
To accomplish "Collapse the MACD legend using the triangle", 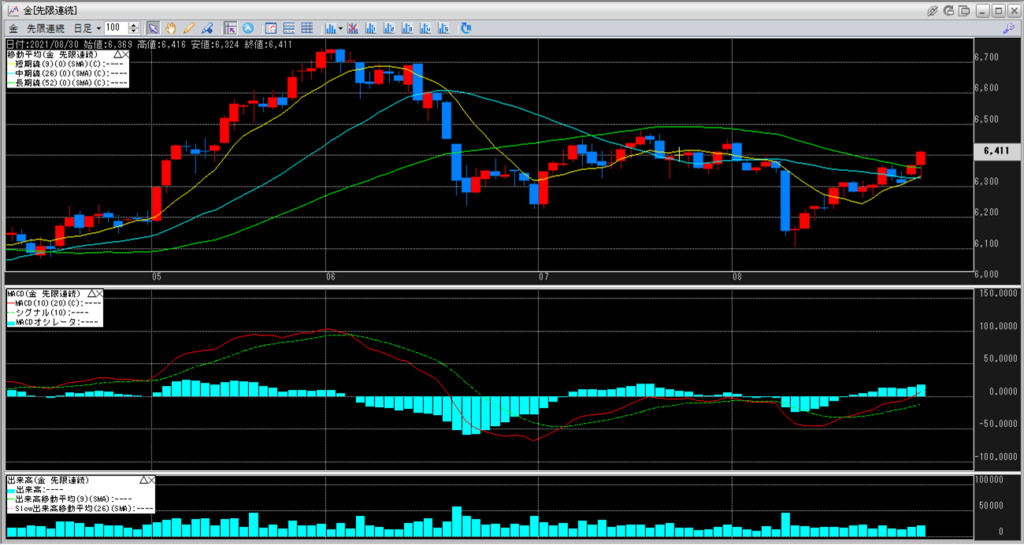I will pos(93,294).
